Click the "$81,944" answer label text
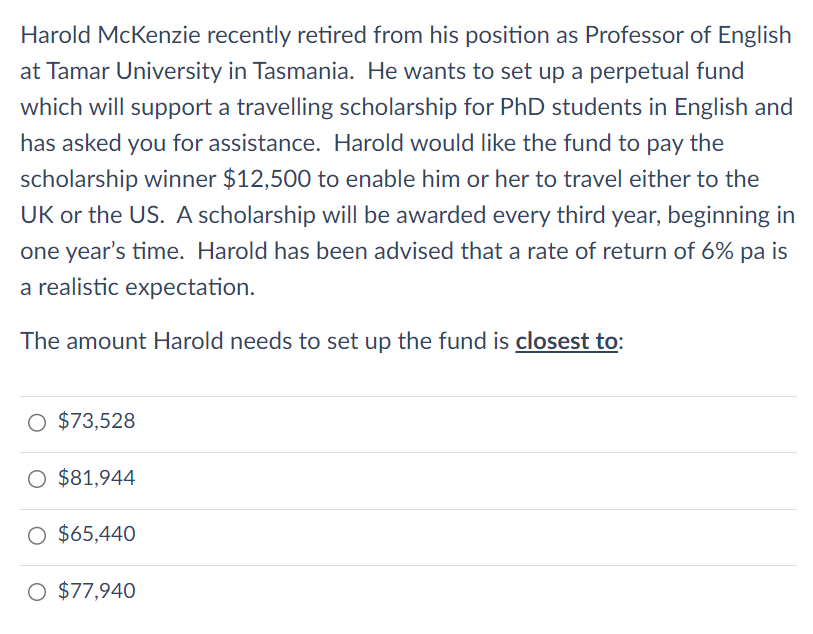This screenshot has width=813, height=634. tap(97, 479)
